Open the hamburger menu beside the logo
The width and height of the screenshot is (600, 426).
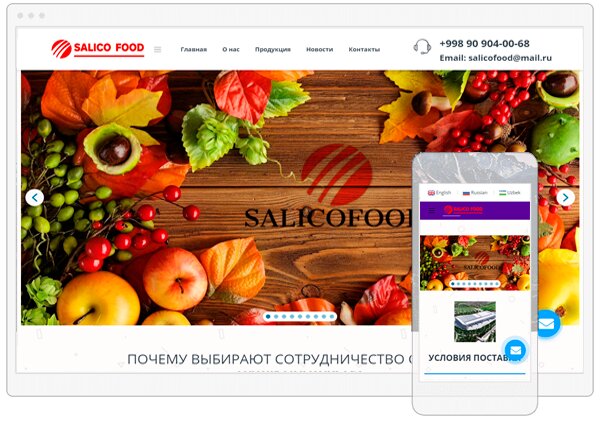click(x=158, y=49)
